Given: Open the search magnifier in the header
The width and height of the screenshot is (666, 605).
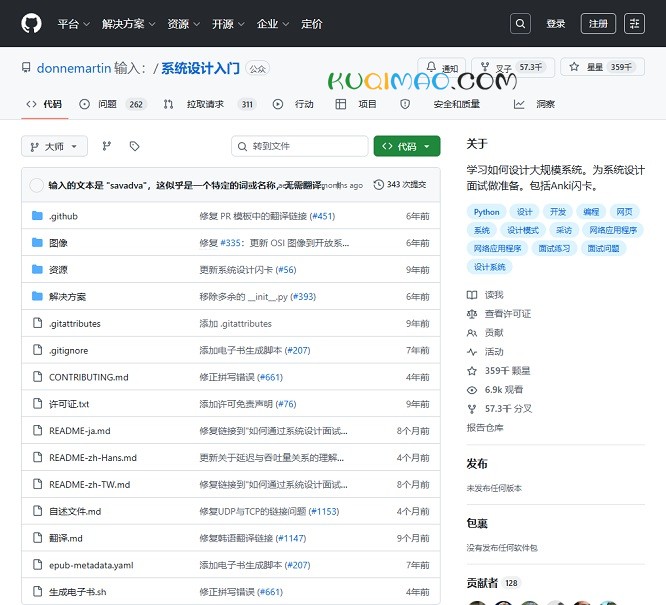Looking at the screenshot, I should click(520, 24).
